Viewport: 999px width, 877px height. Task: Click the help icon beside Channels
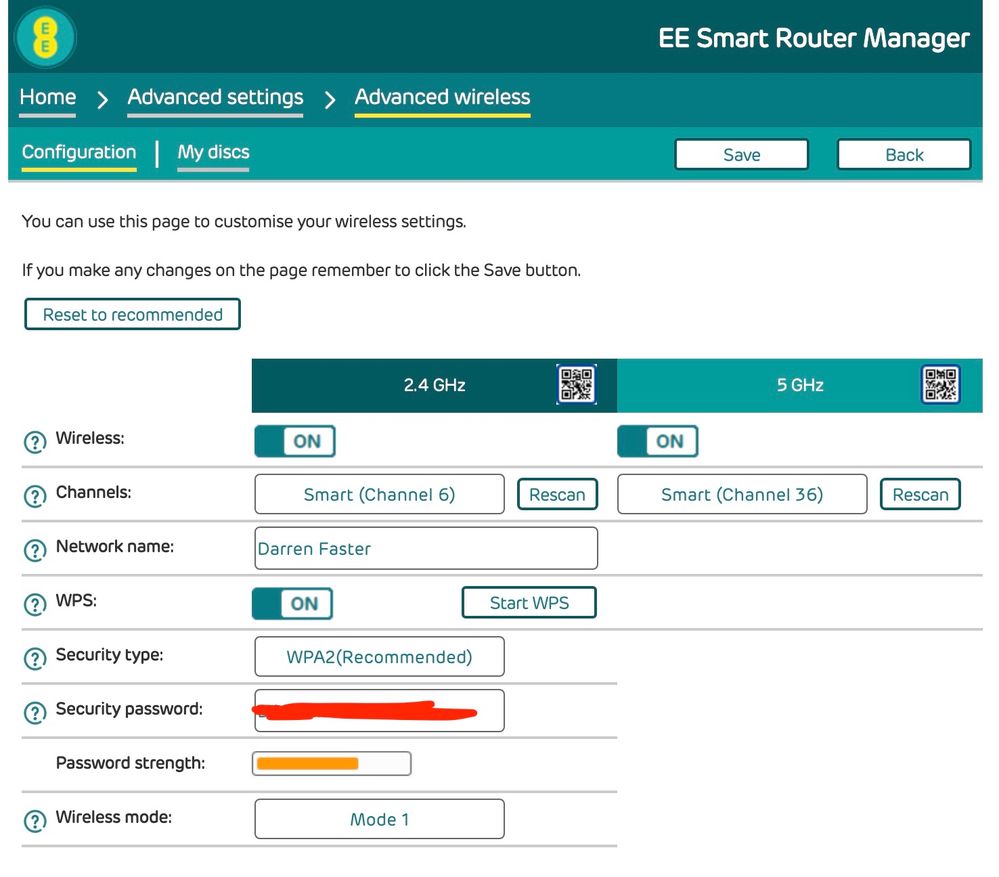[x=35, y=496]
